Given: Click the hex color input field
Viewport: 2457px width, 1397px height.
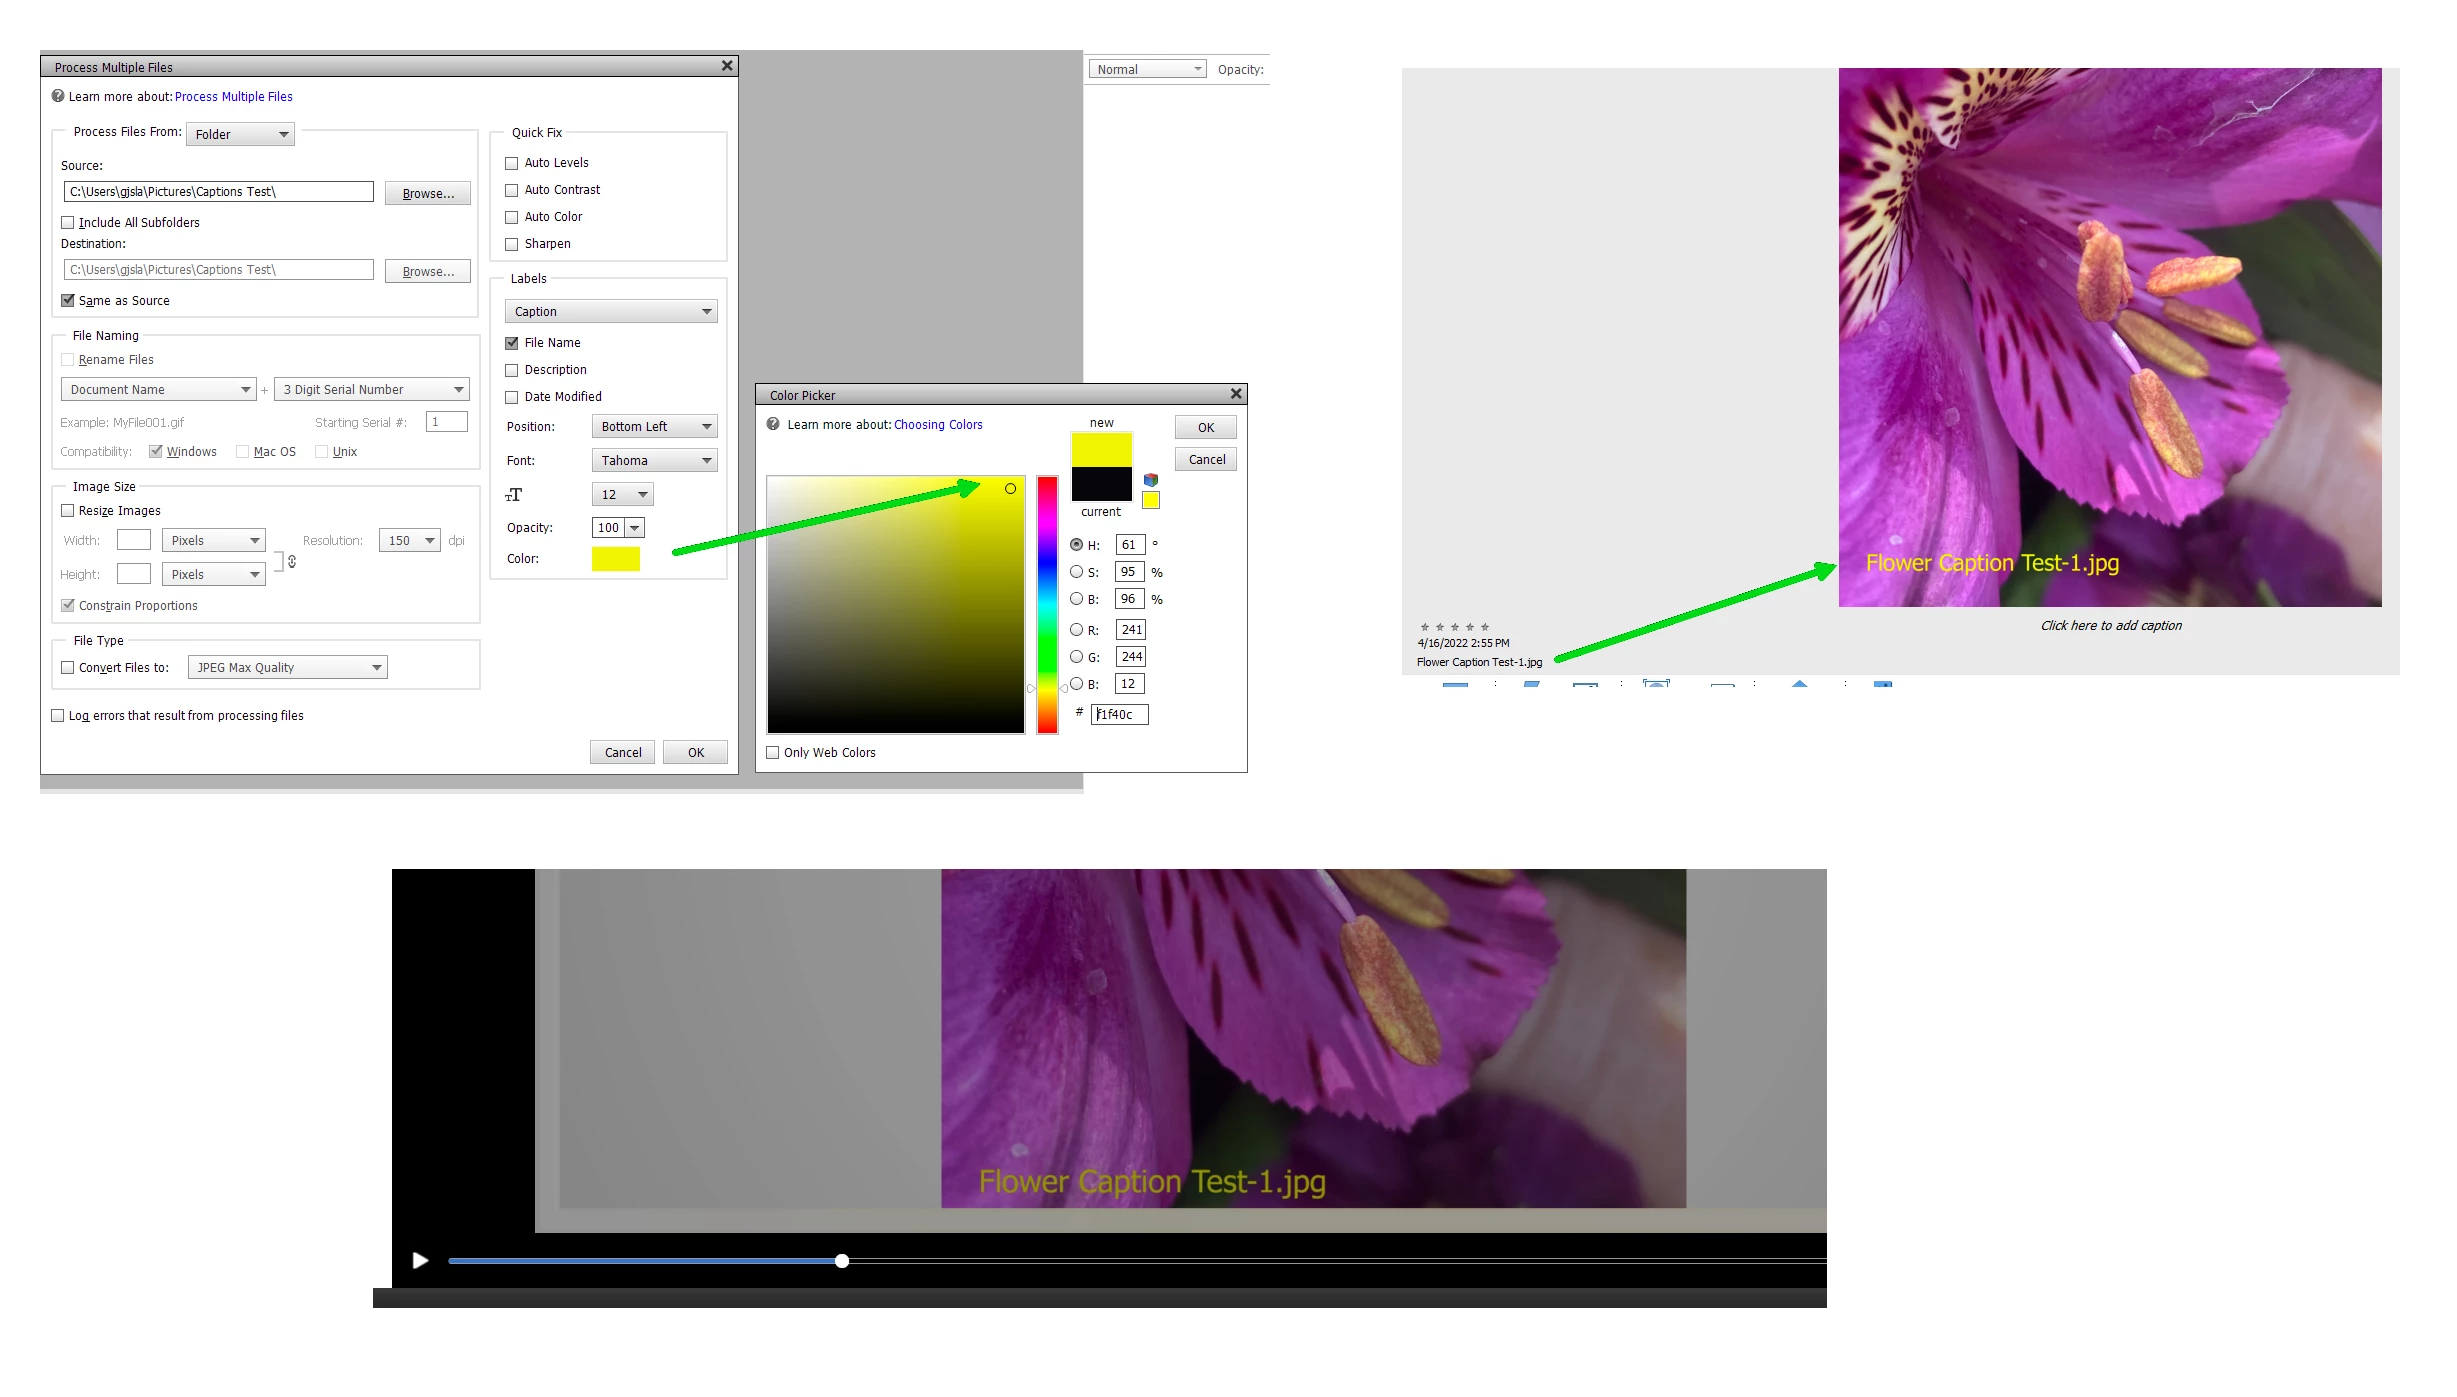Looking at the screenshot, I should click(x=1119, y=714).
